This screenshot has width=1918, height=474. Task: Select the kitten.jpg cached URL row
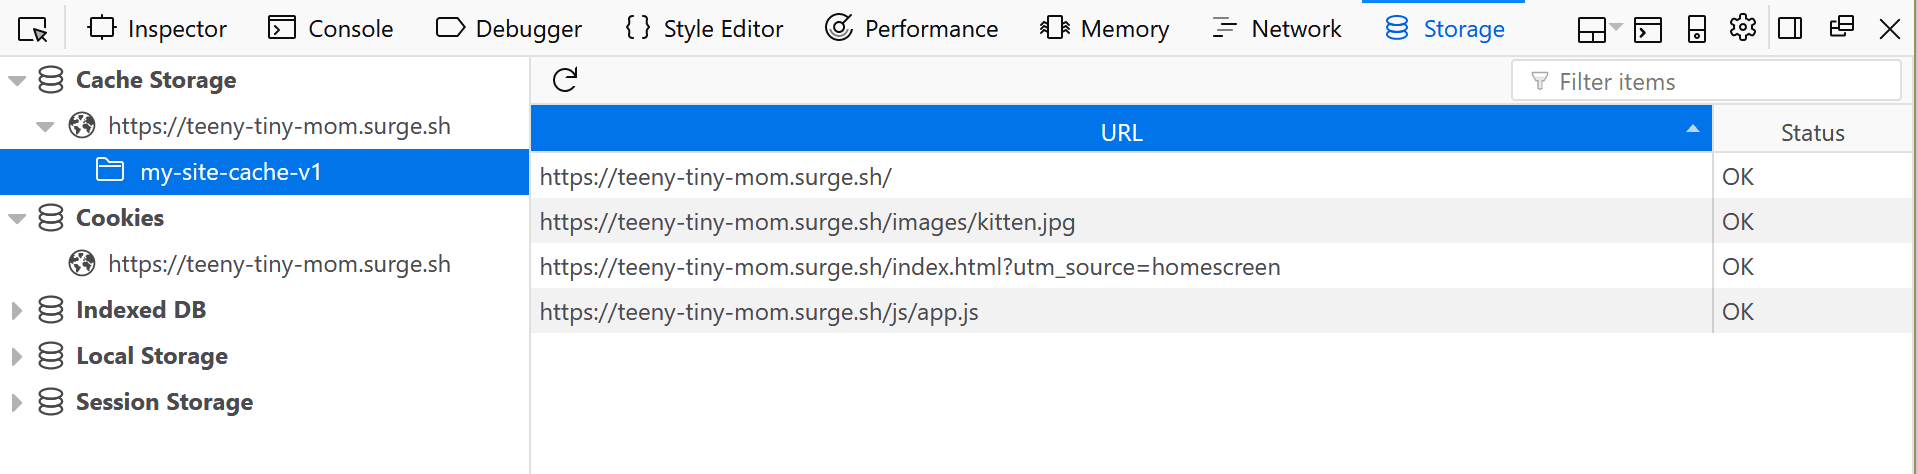click(1121, 222)
